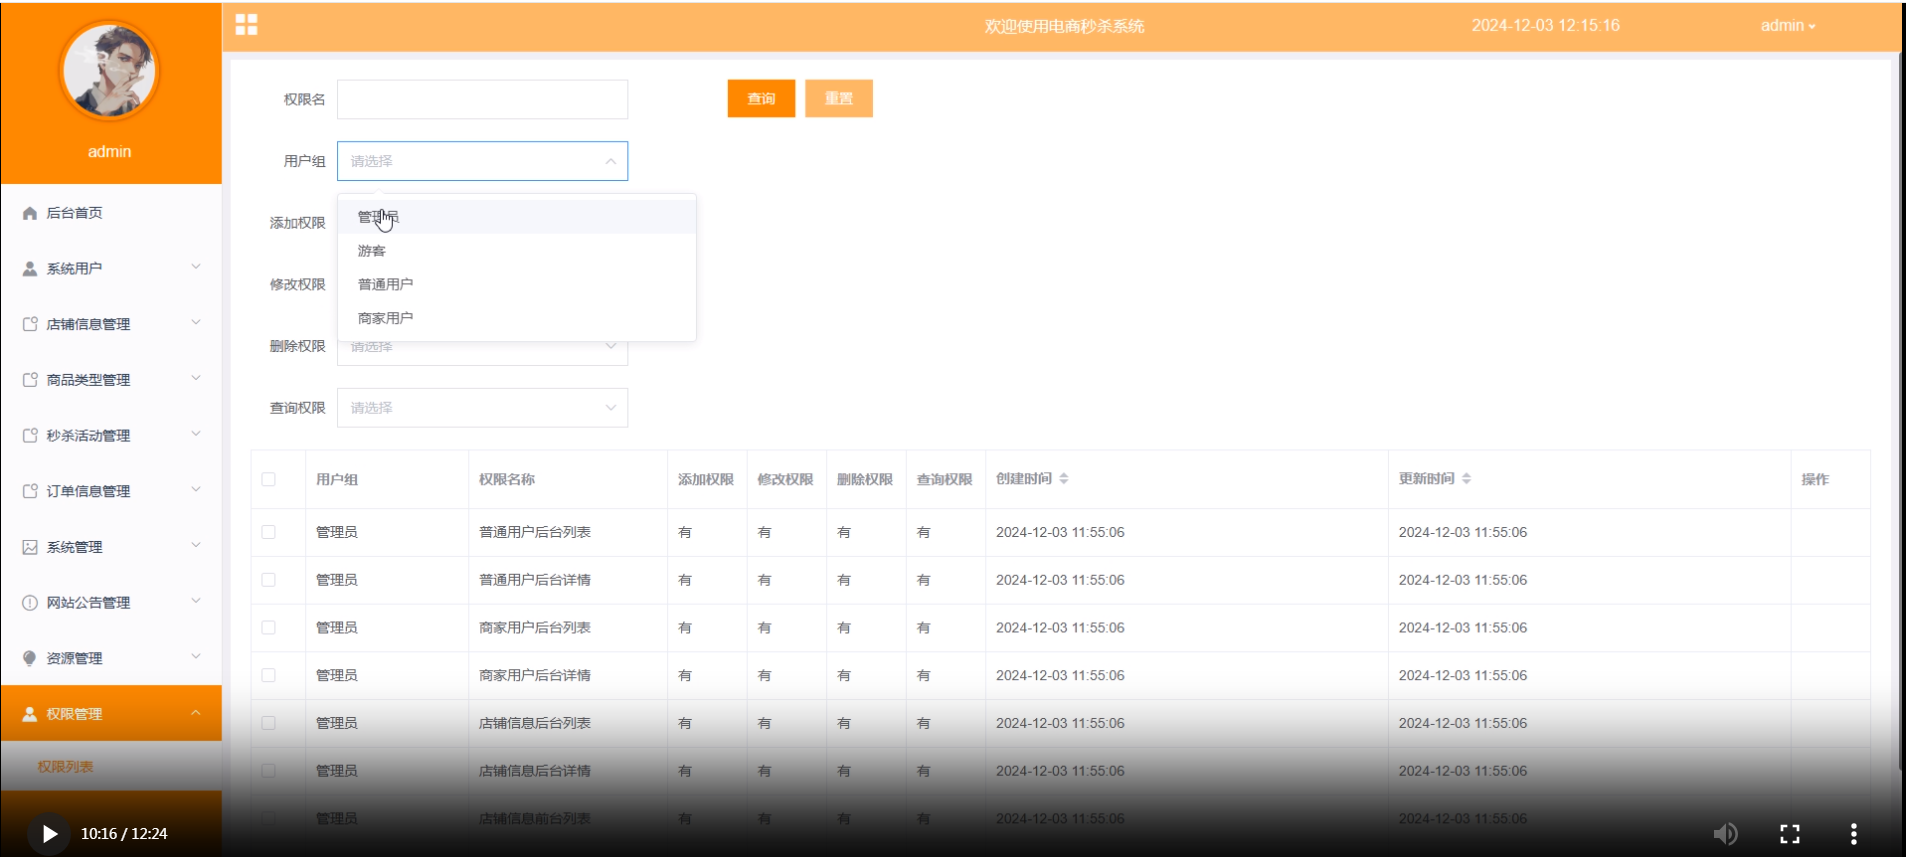Select 普通用户 from the dropdown list
Screen dimensions: 1906x857
[517, 284]
